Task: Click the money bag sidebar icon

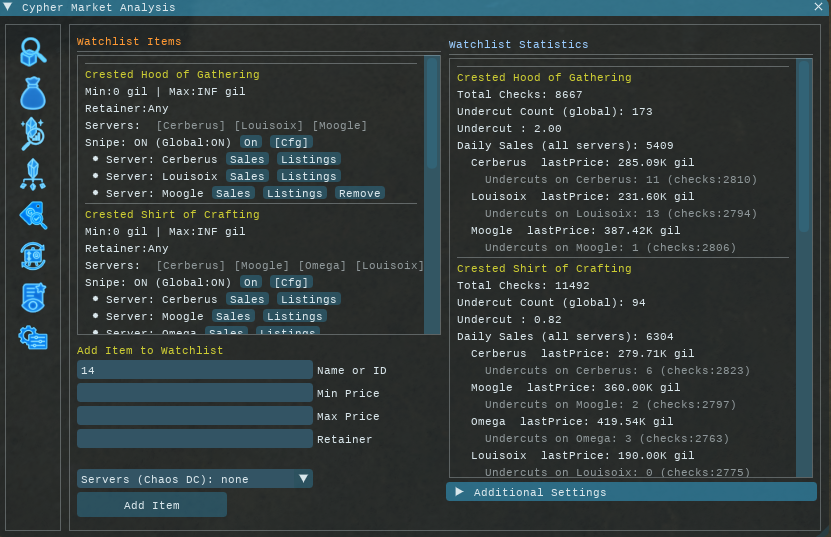Action: click(33, 93)
